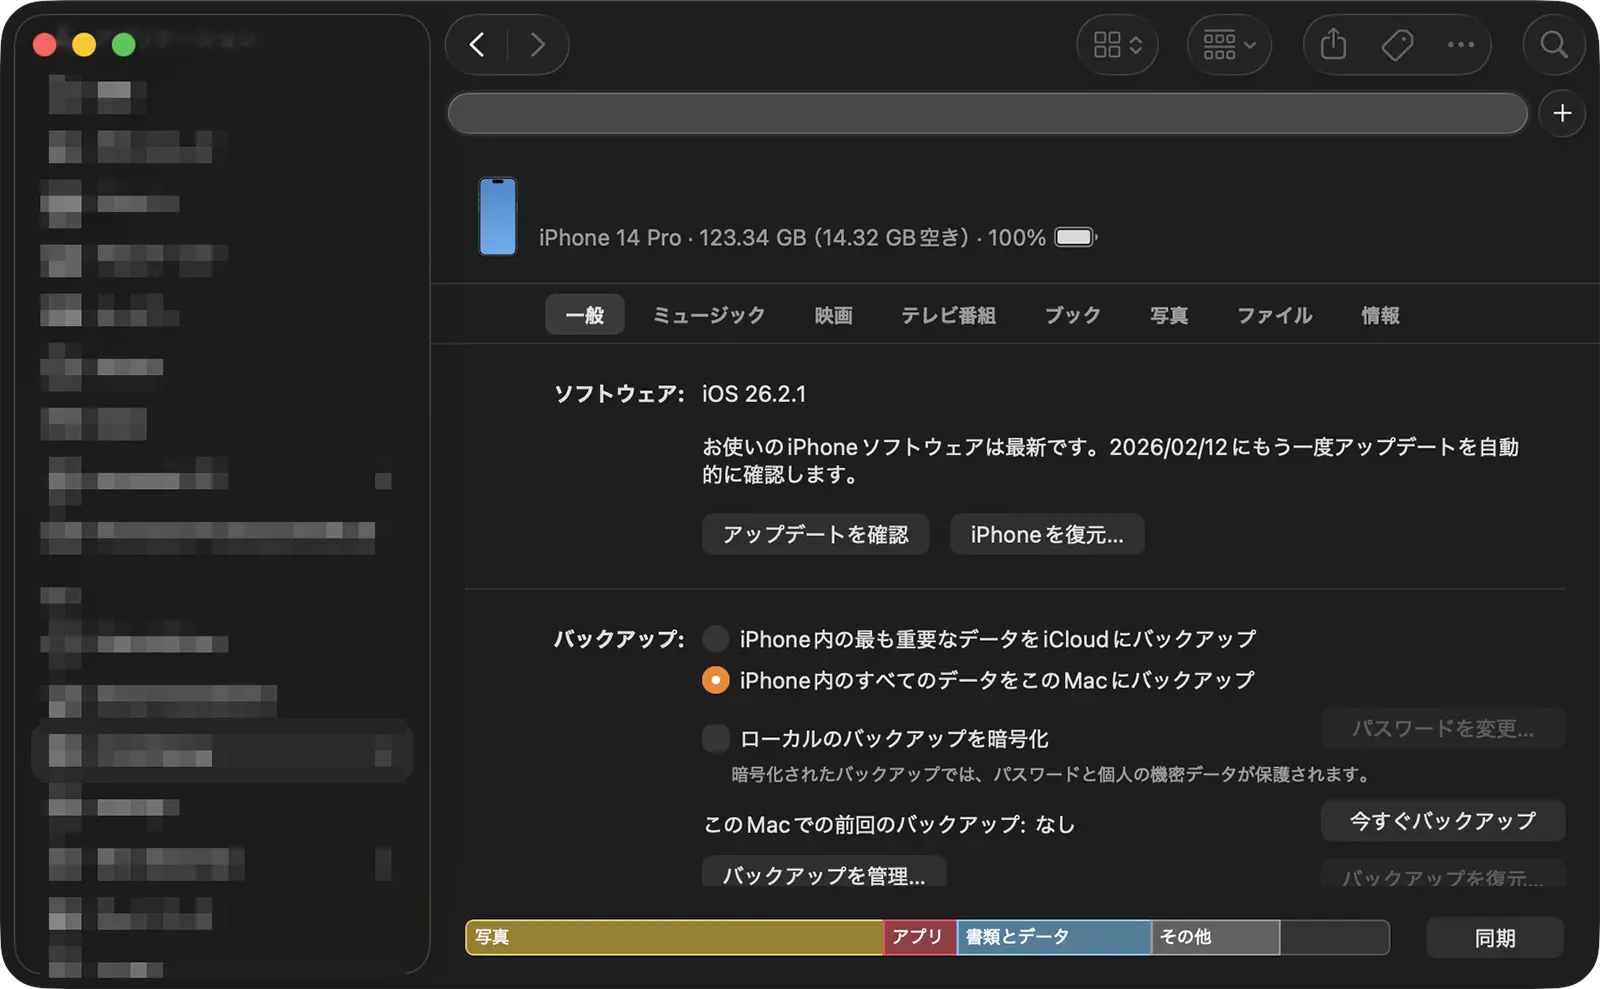Click inside the address field
The height and width of the screenshot is (989, 1600).
point(987,113)
